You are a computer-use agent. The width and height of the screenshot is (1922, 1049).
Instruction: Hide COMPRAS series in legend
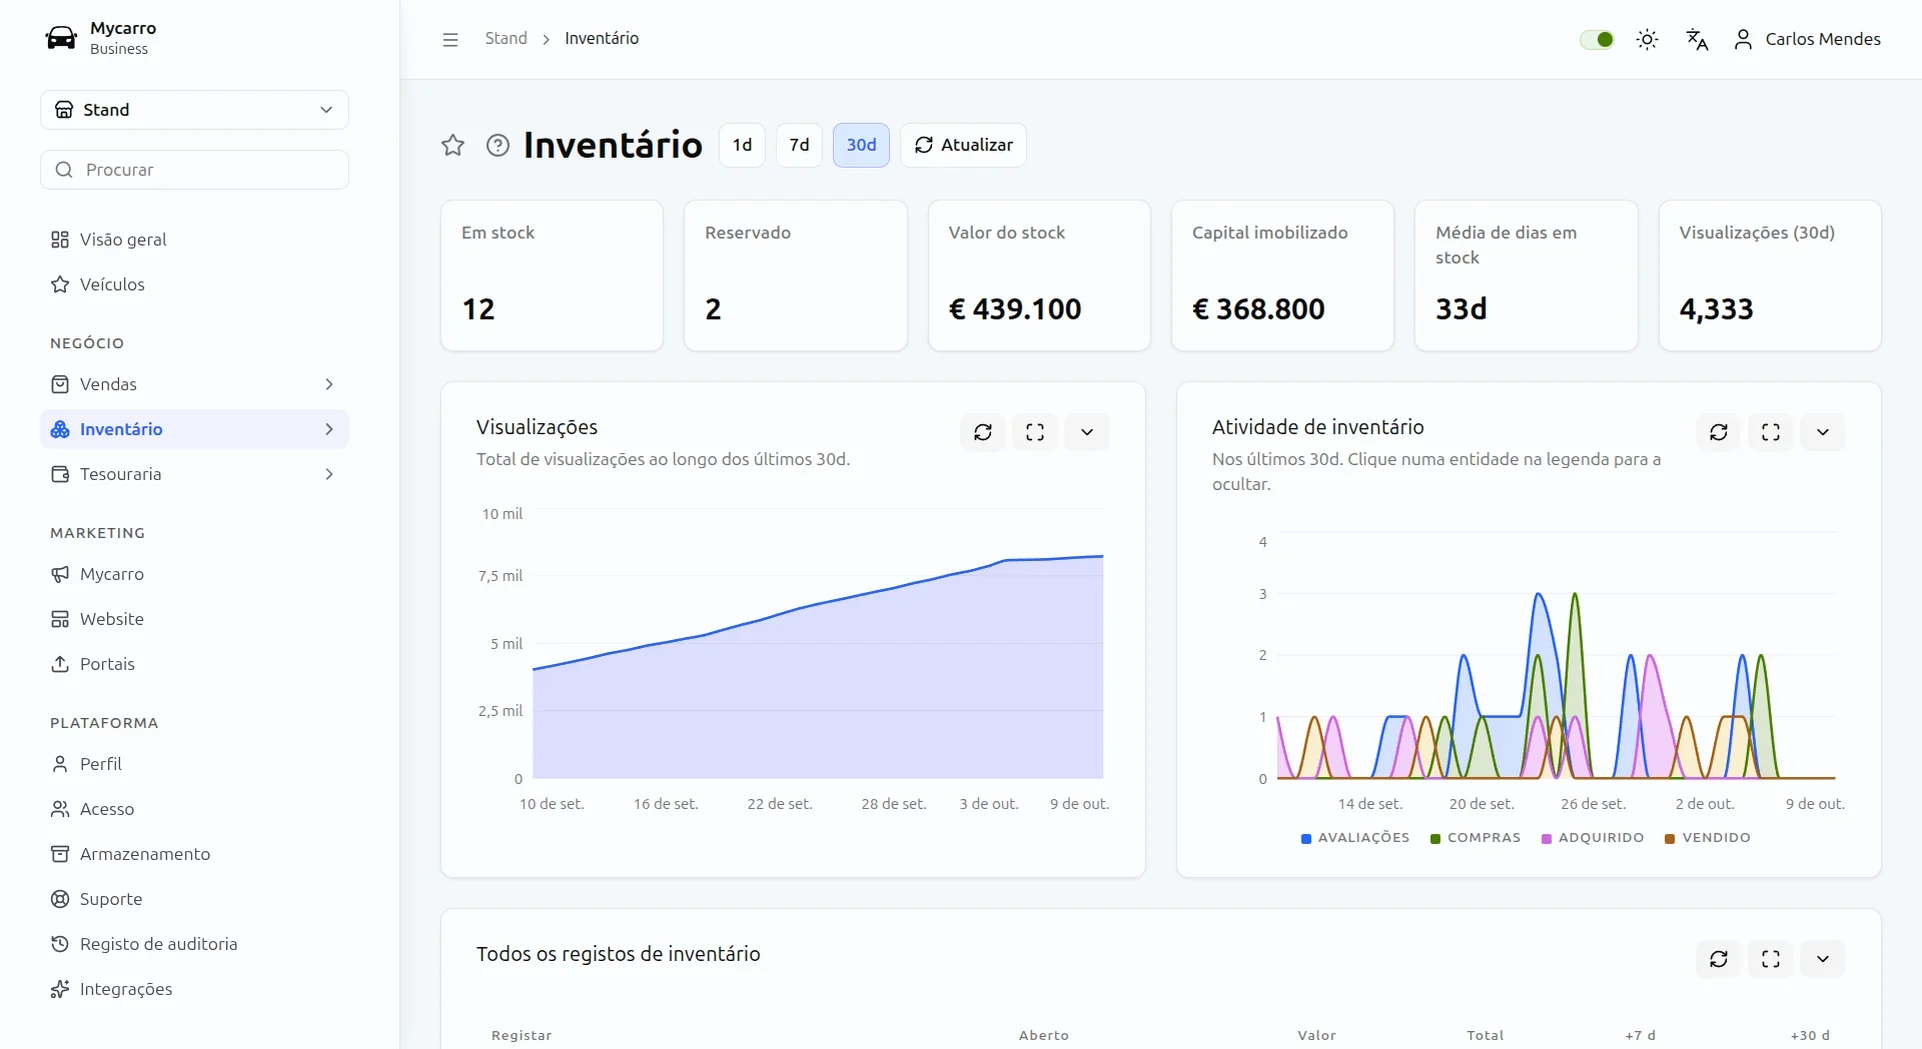1475,838
